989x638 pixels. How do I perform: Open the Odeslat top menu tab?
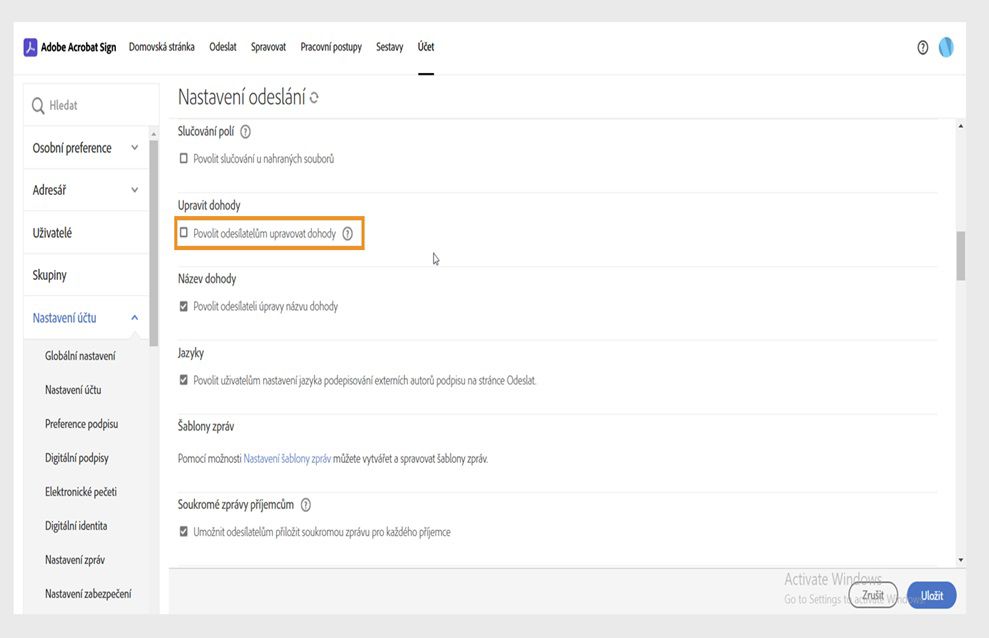(x=223, y=47)
